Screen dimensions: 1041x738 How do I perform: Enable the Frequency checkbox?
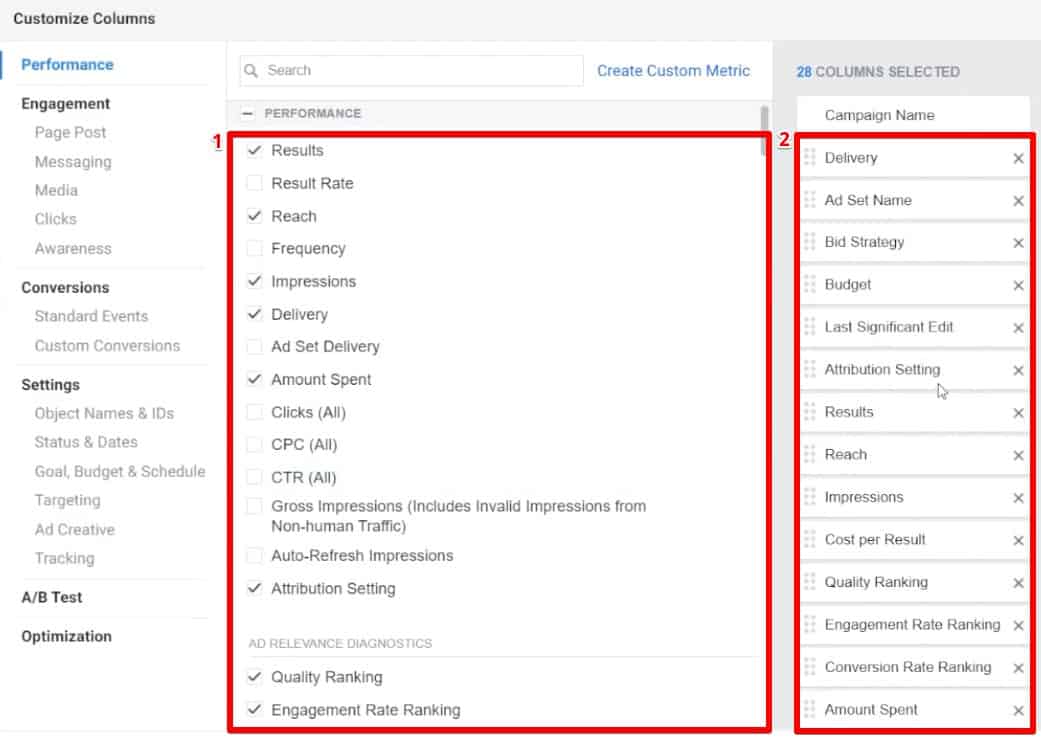pos(253,248)
